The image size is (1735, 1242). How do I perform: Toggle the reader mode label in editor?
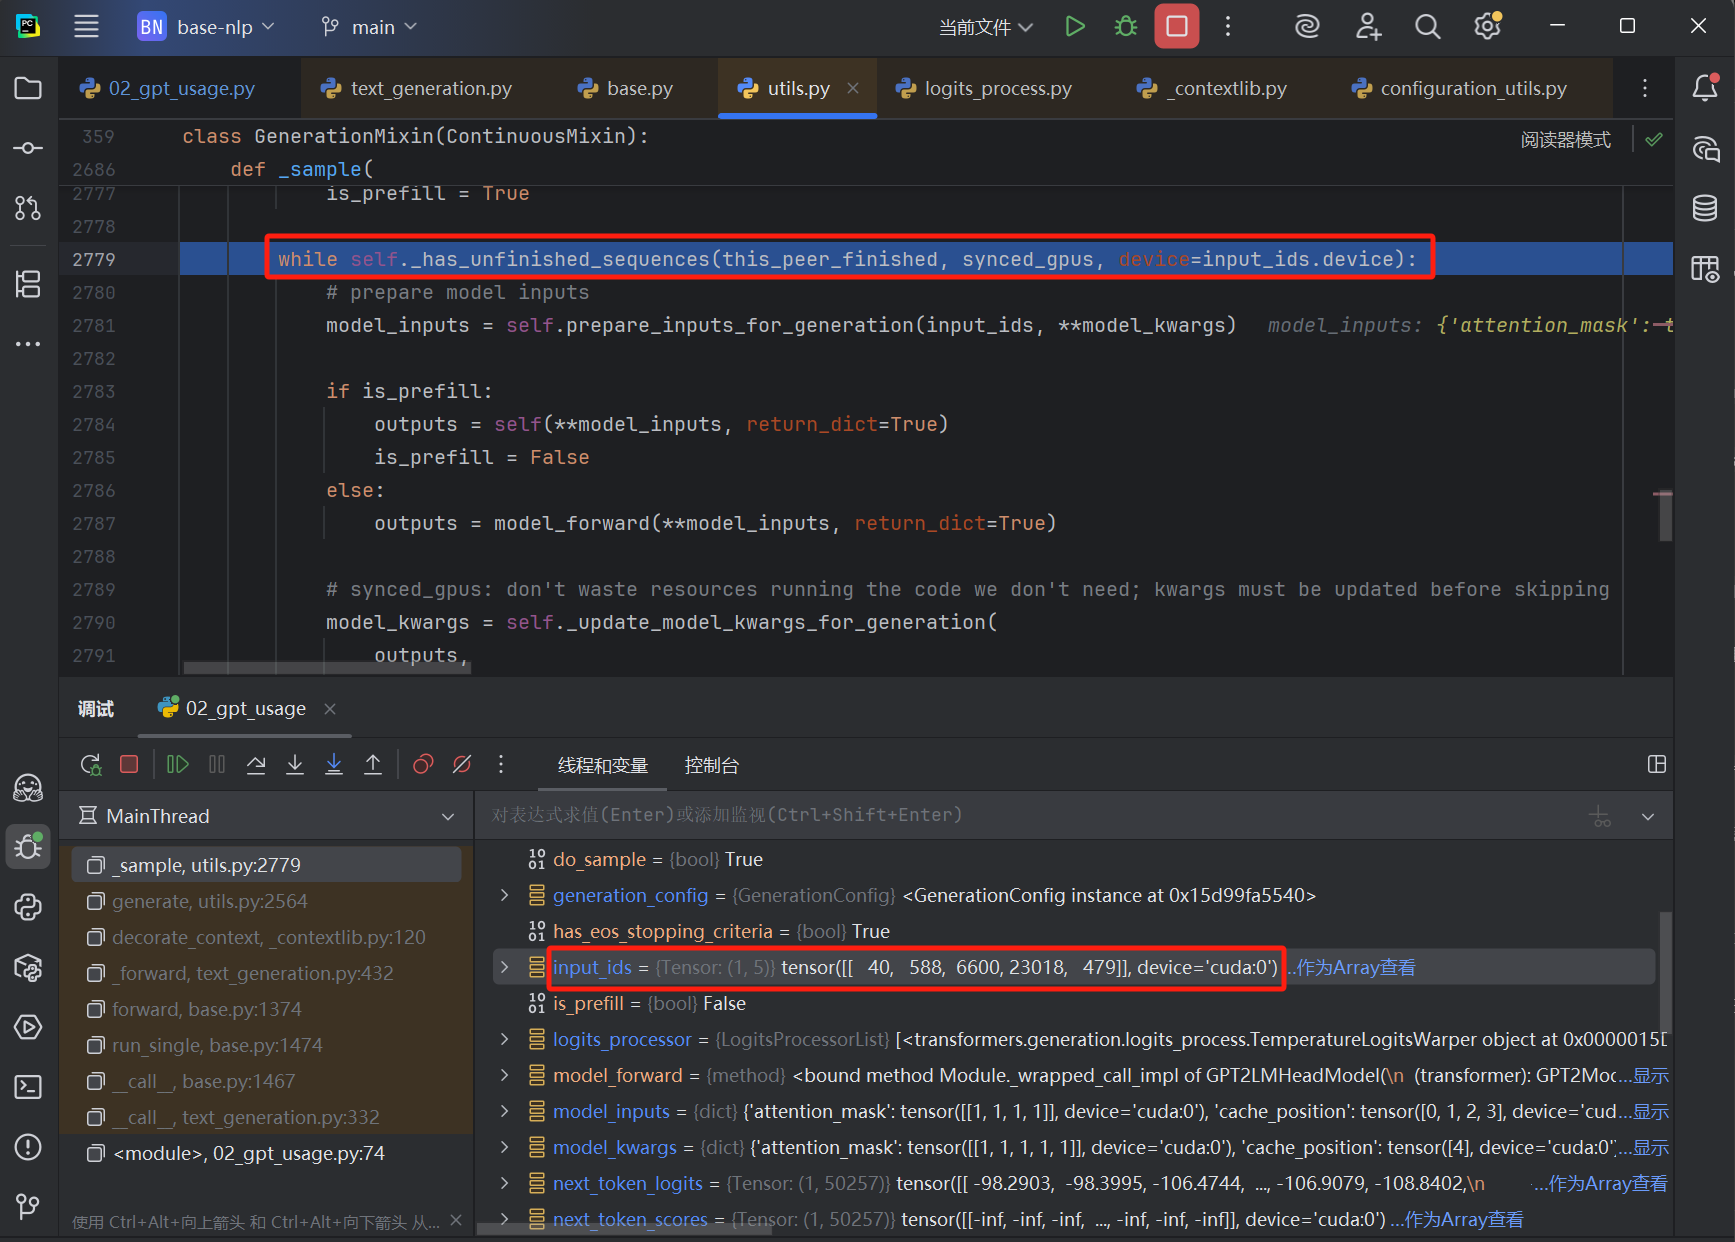coord(1565,140)
